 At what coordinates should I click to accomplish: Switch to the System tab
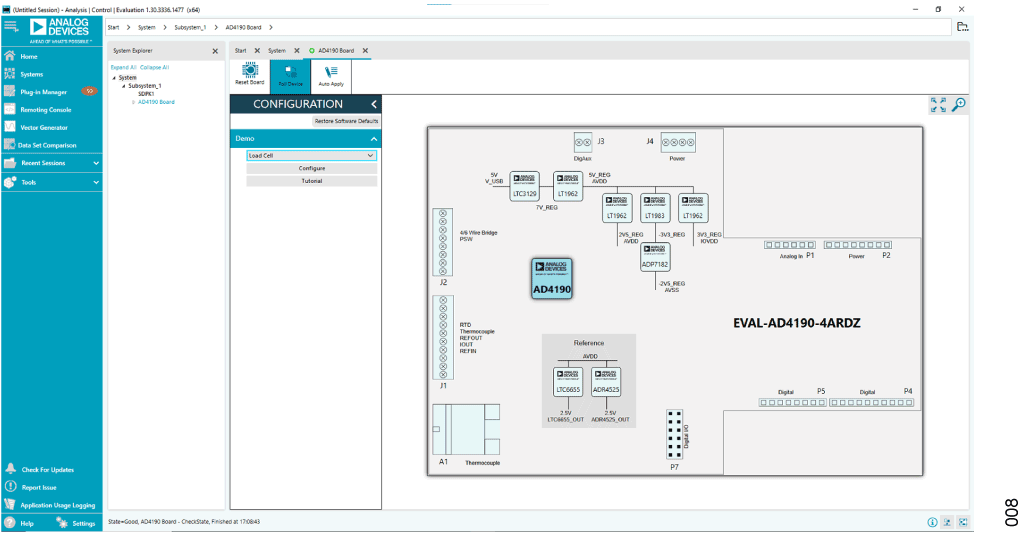pos(276,50)
